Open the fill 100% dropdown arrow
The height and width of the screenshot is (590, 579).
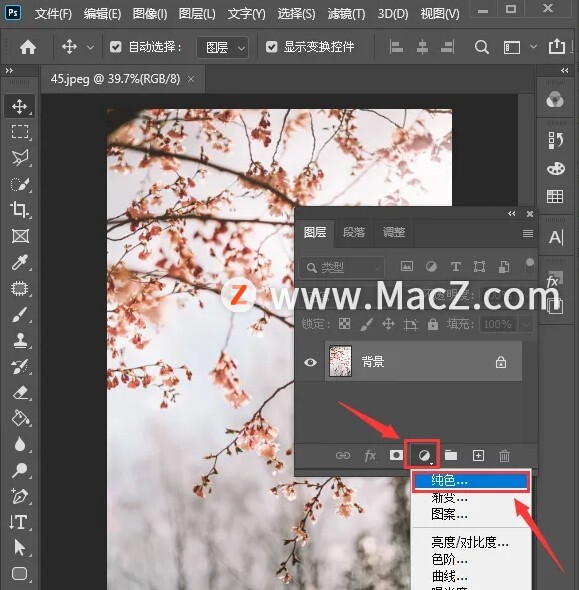tap(526, 324)
